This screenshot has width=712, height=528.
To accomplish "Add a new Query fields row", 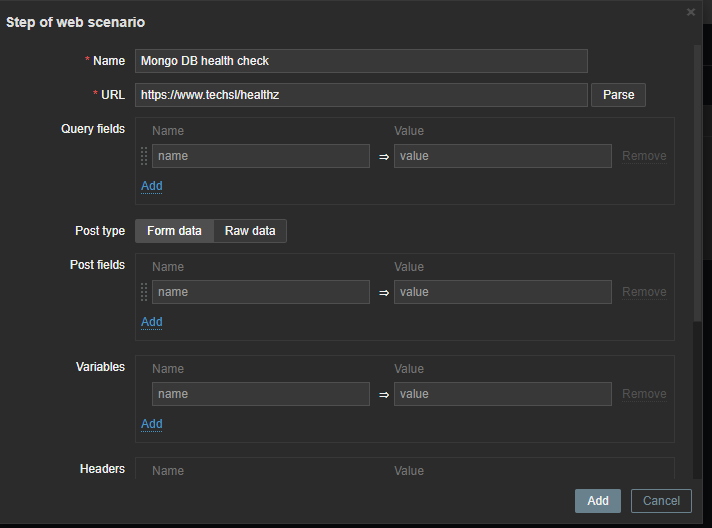I will [151, 186].
